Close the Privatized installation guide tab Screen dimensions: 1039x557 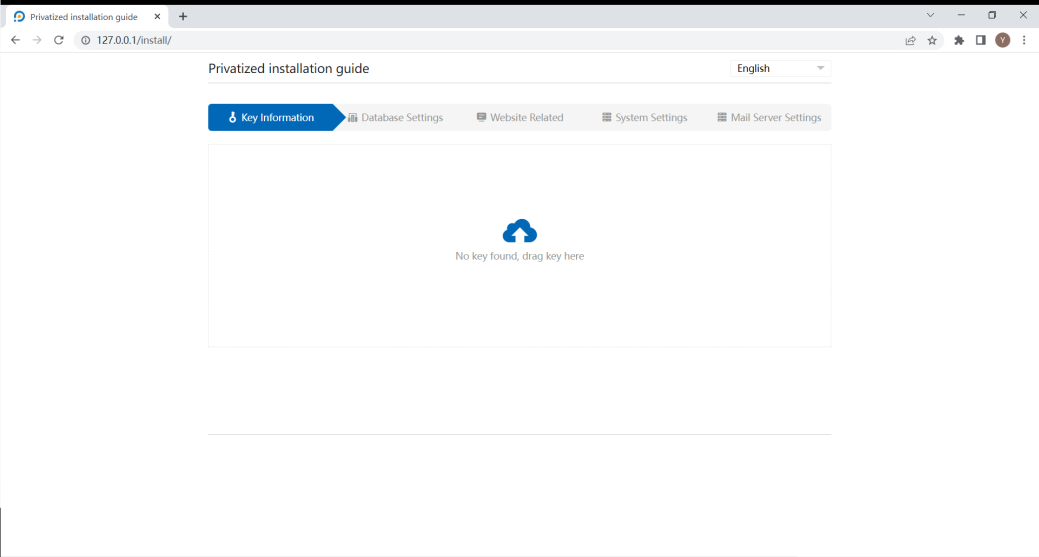coord(157,17)
